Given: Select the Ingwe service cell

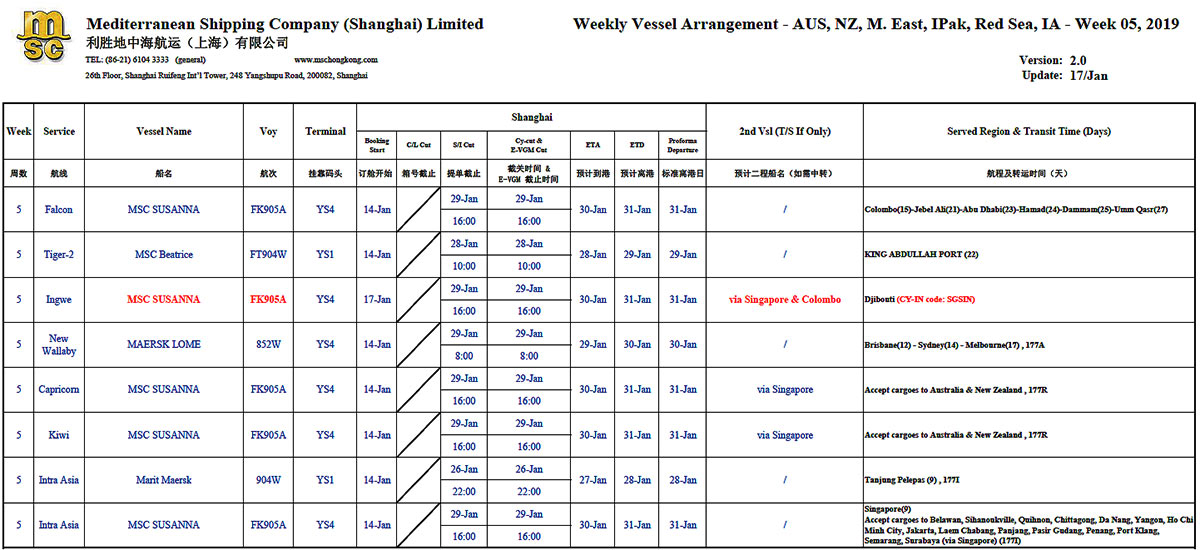Looking at the screenshot, I should (x=59, y=300).
